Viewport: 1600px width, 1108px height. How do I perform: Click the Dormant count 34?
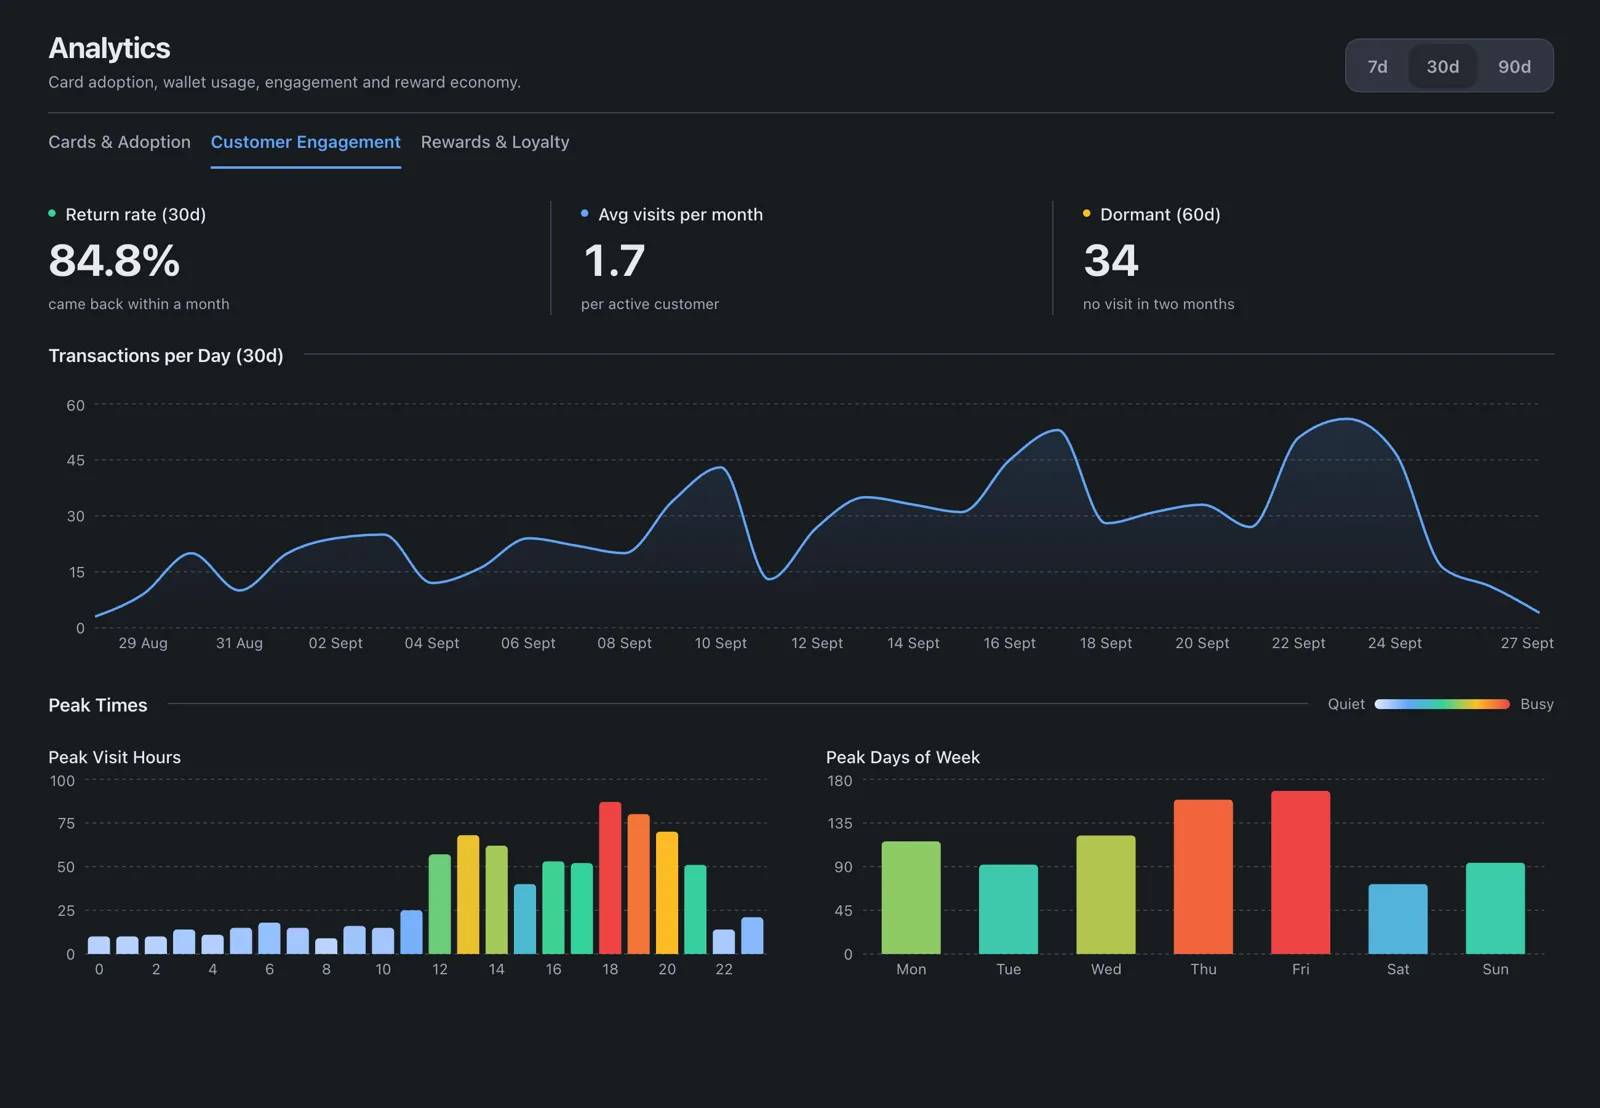pyautogui.click(x=1111, y=261)
